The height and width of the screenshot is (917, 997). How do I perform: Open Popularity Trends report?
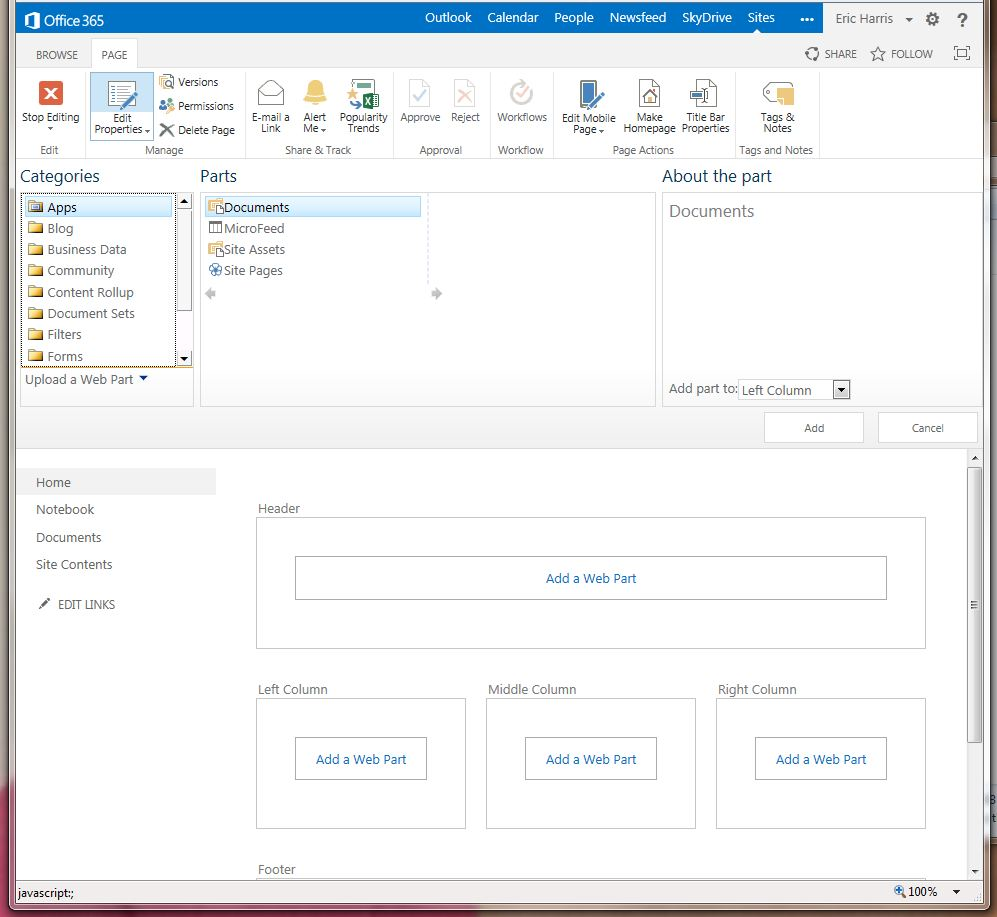point(364,106)
